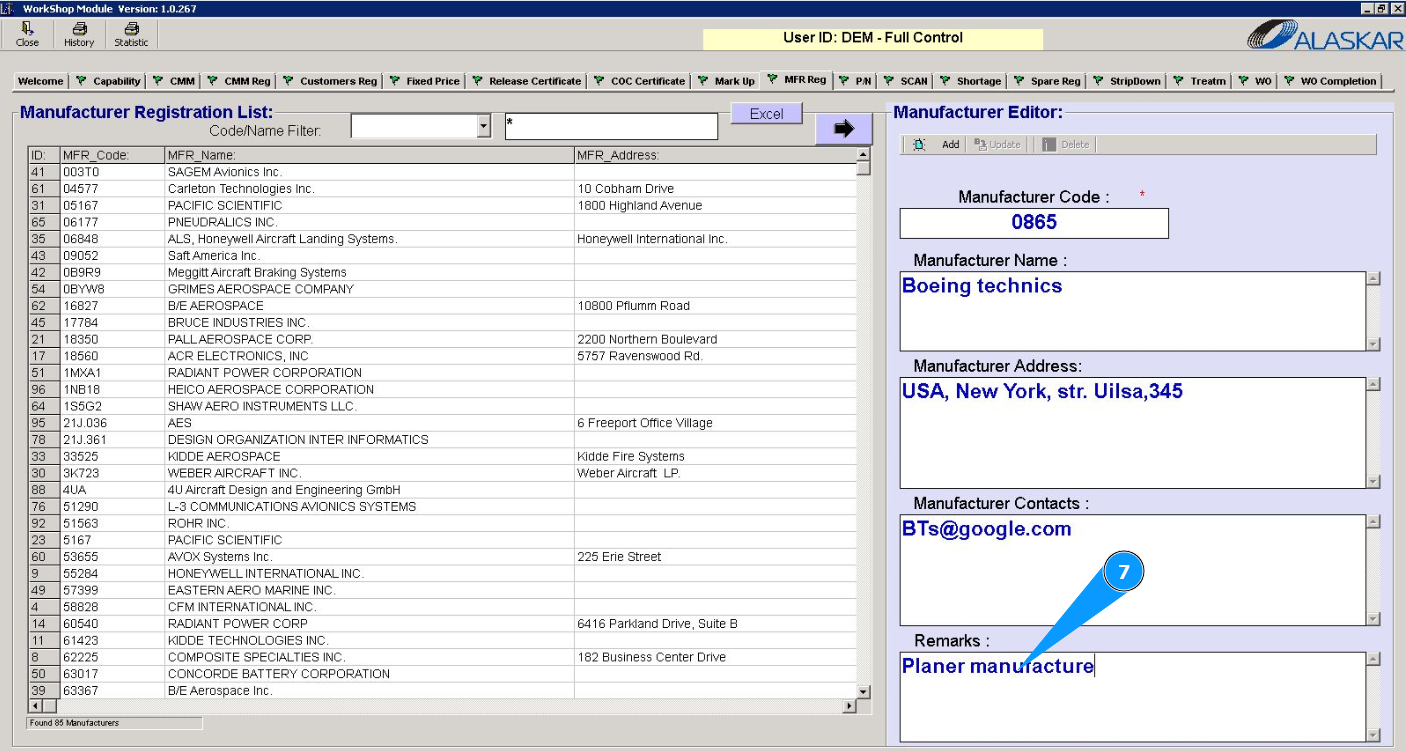Select the PNEUDRALICS INC. row
Screen dimensions: 1406x751
pos(442,222)
